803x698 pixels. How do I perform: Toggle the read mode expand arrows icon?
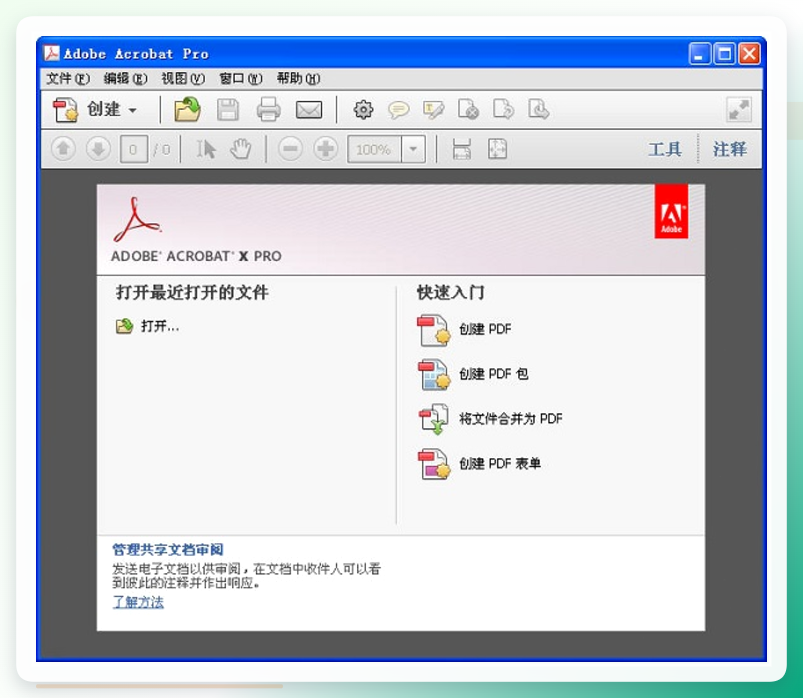[738, 110]
